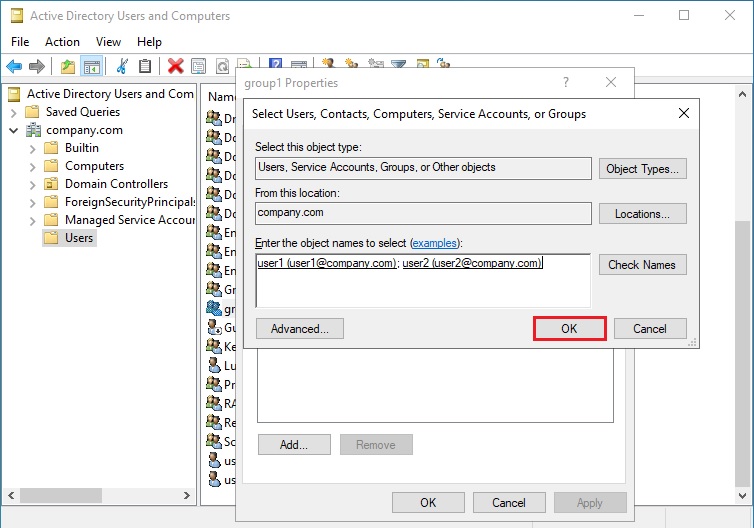
Task: Collapse the company.com domain node
Action: 14,130
